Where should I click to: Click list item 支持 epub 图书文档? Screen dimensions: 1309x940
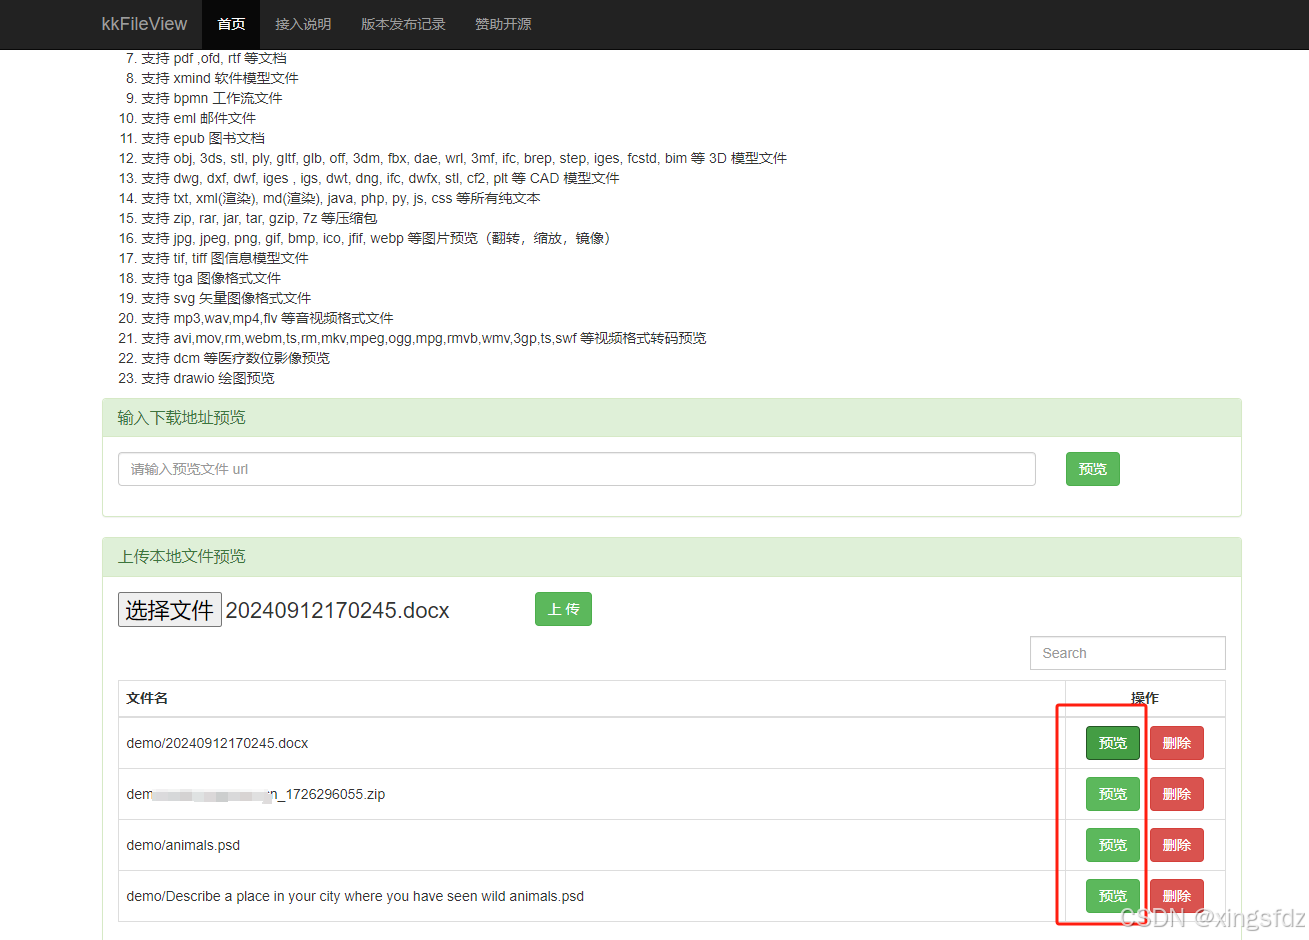(x=202, y=138)
